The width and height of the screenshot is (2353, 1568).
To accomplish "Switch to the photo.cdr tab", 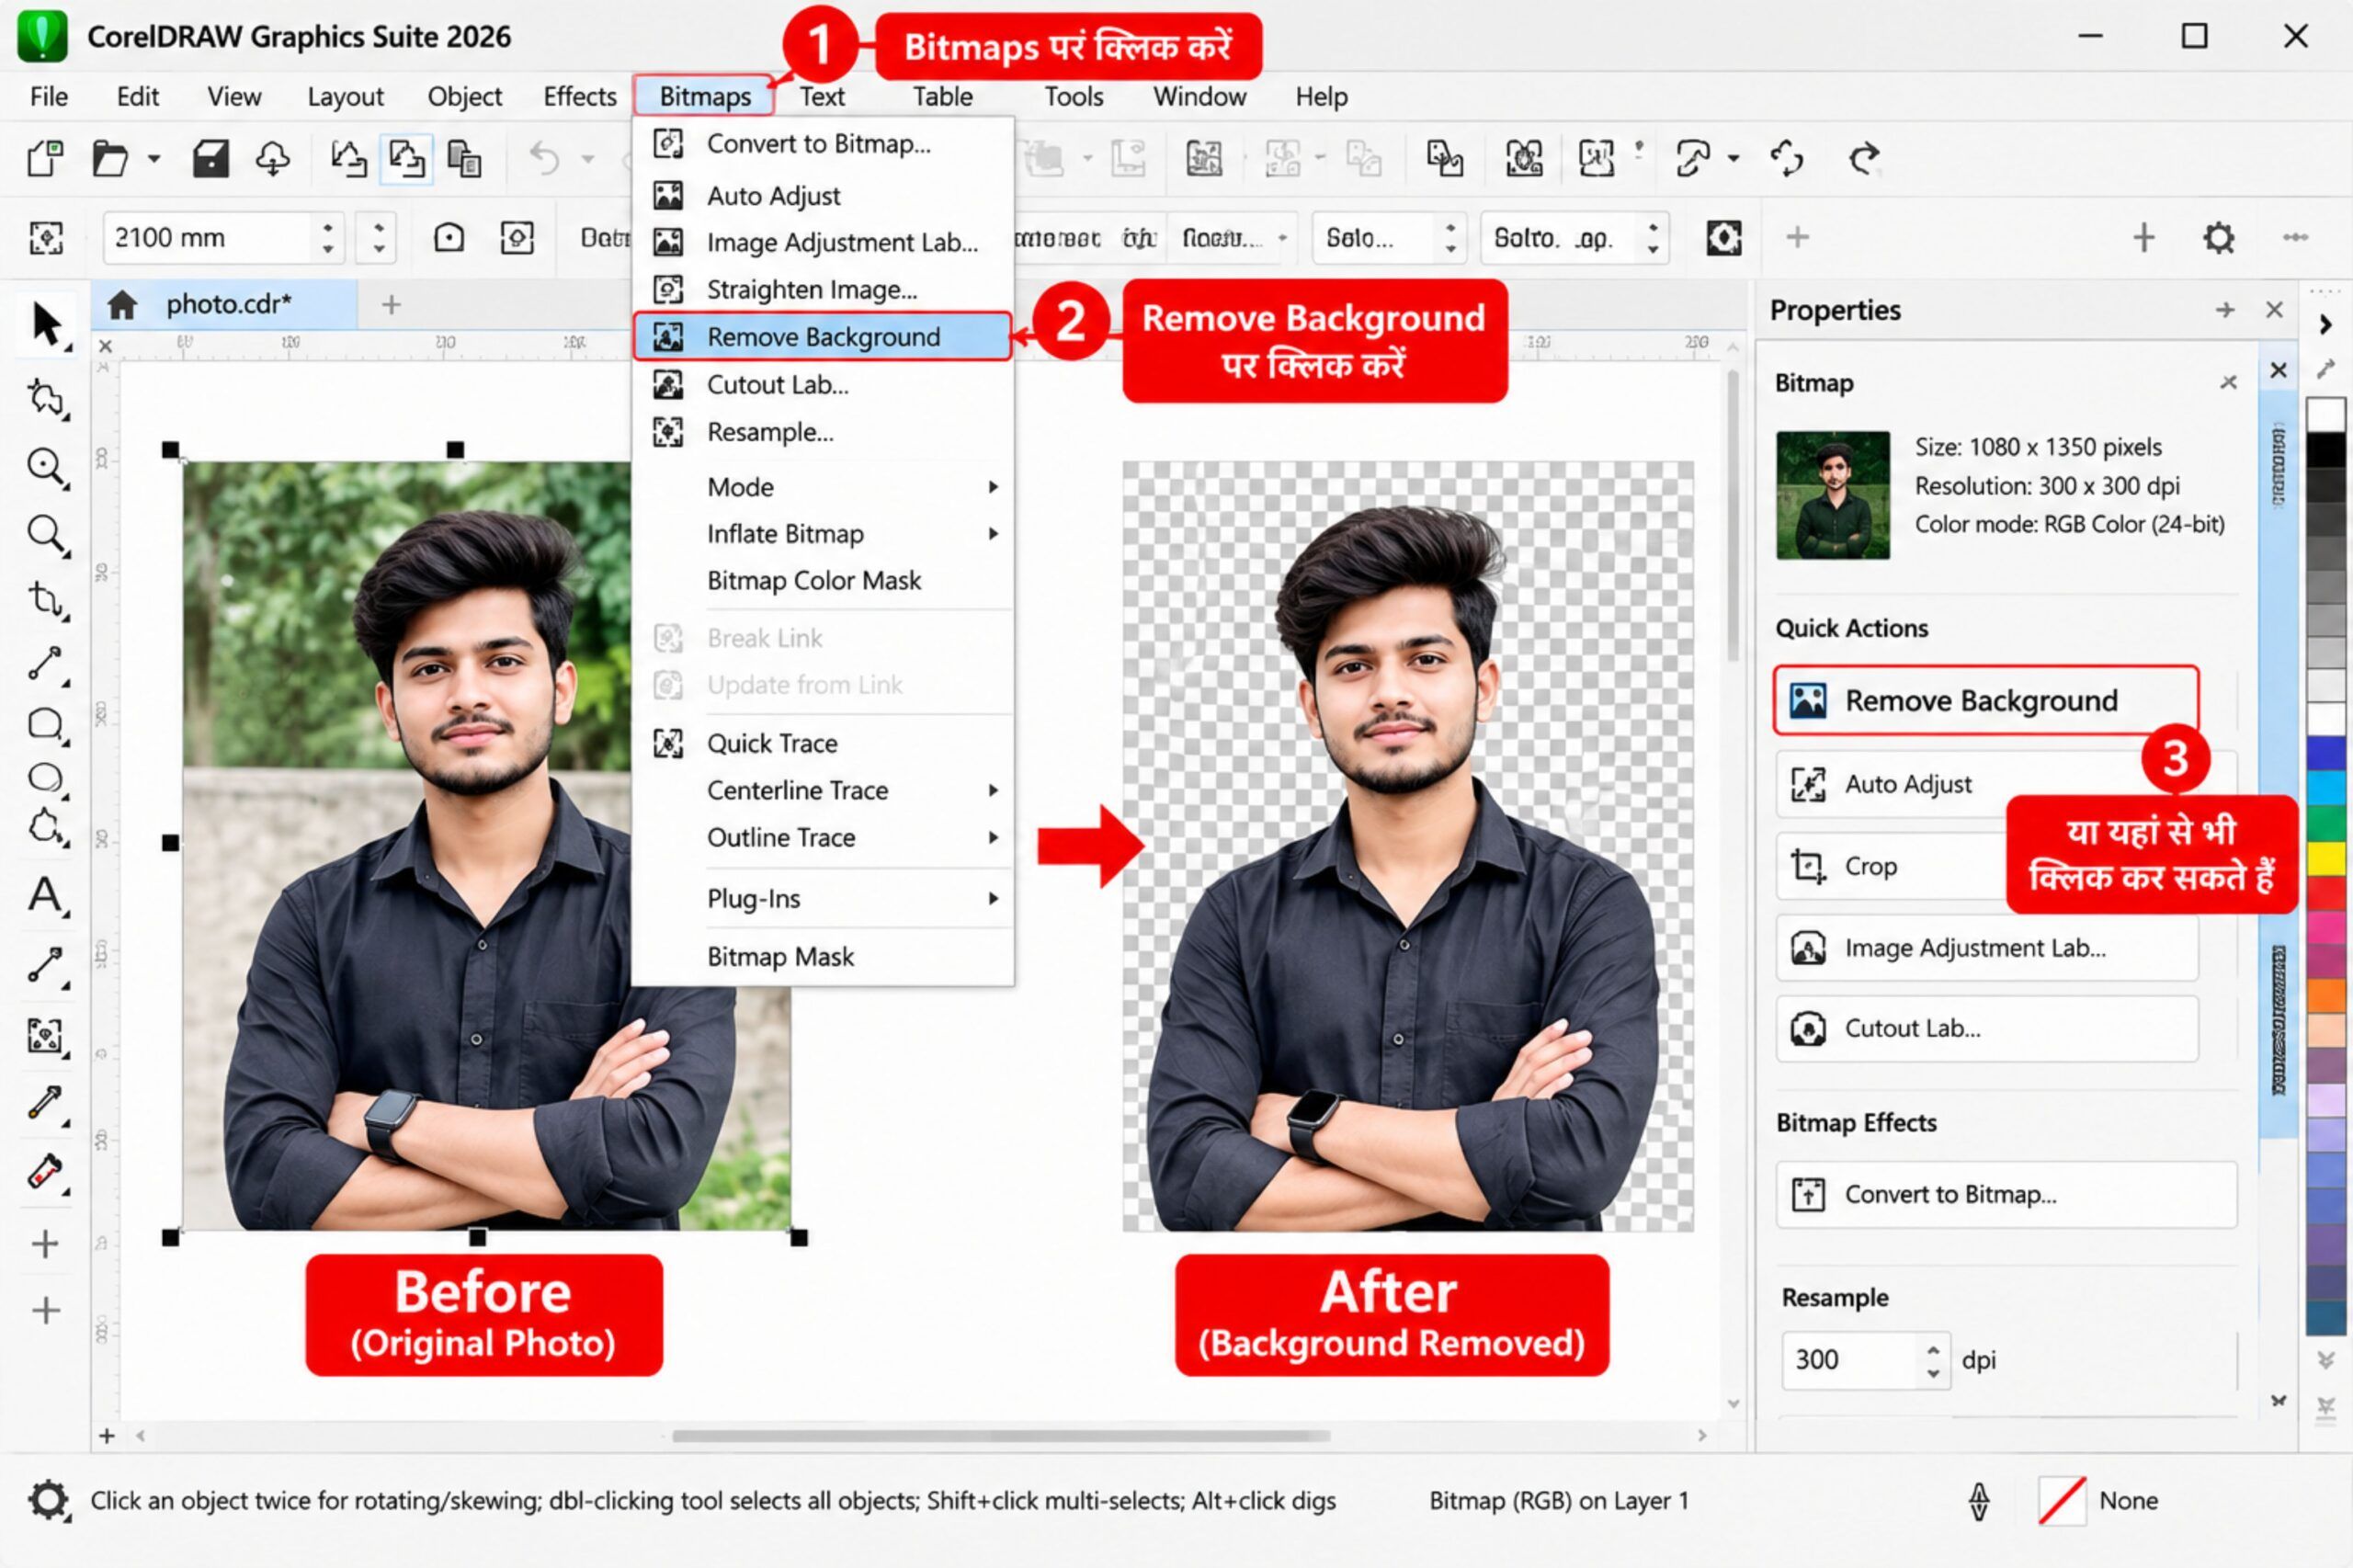I will point(228,304).
